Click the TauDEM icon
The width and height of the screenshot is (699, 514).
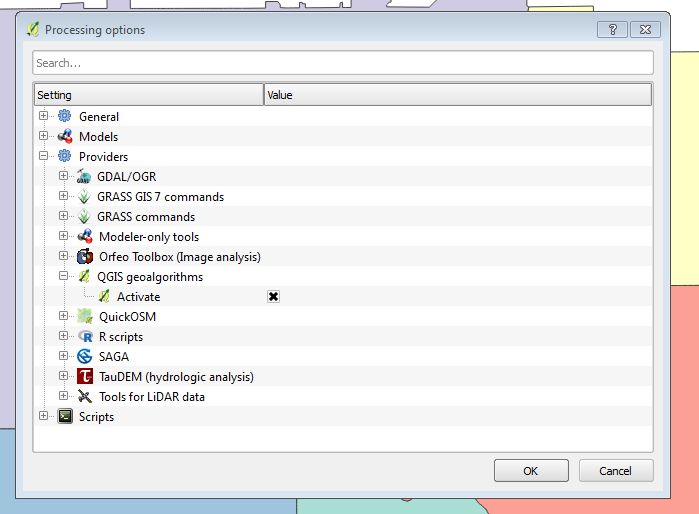tap(85, 376)
